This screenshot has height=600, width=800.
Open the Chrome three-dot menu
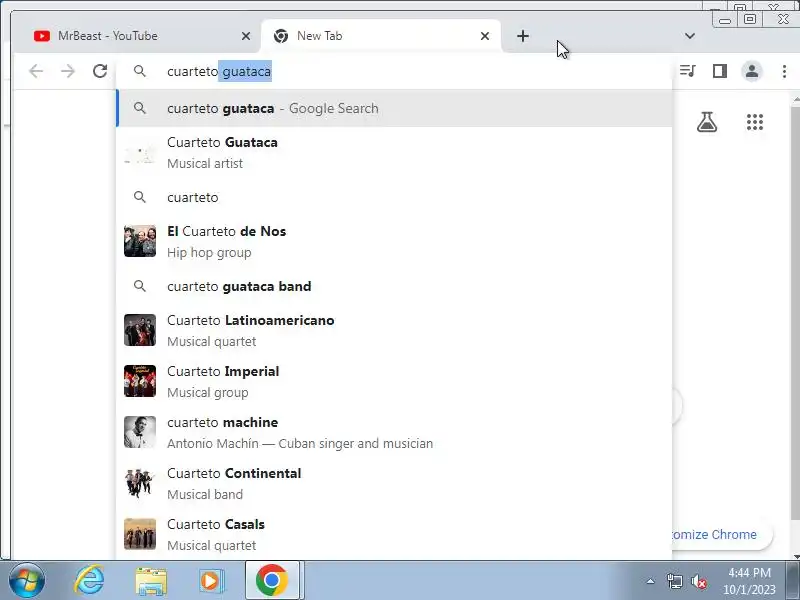pyautogui.click(x=784, y=71)
